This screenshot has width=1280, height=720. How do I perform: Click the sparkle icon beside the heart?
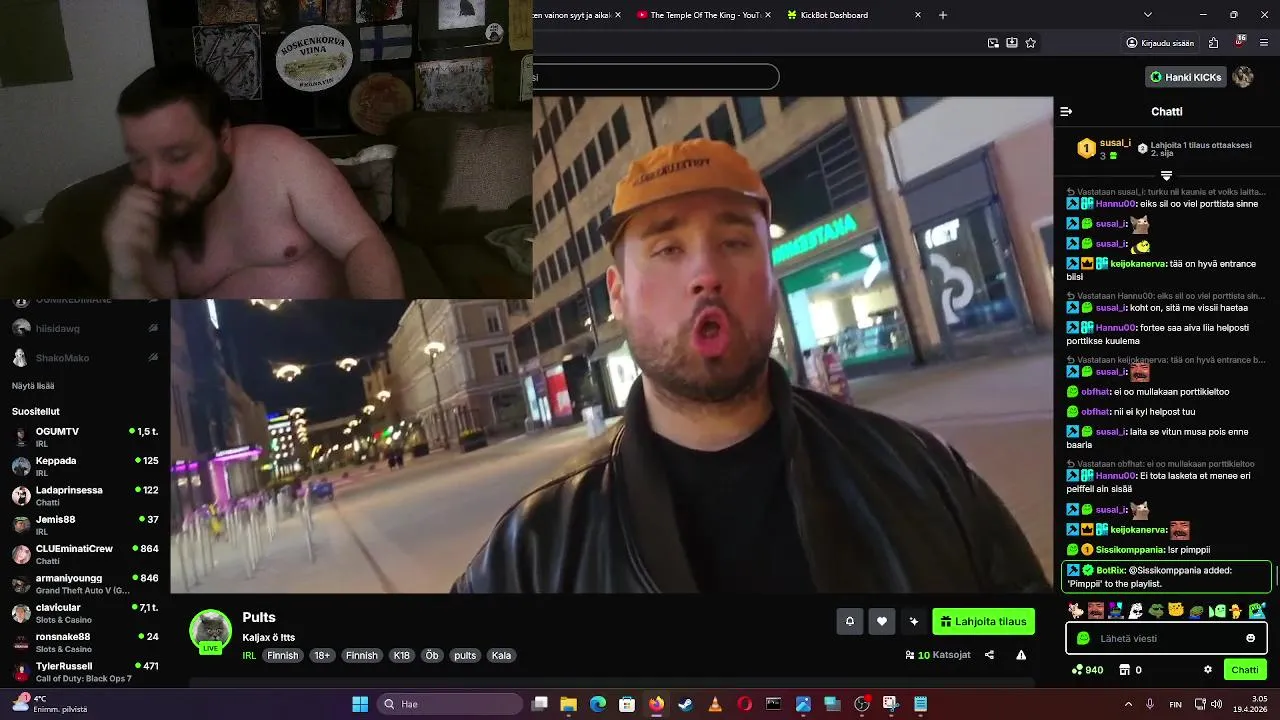coord(913,621)
